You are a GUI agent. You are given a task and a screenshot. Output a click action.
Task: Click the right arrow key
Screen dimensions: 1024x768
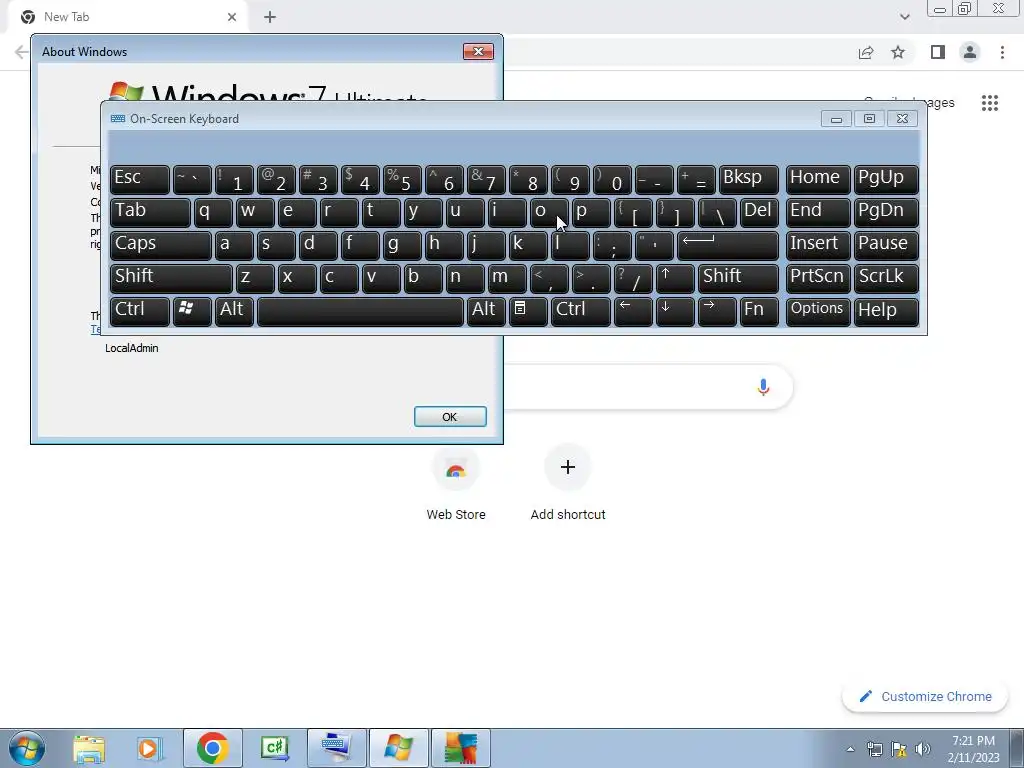pyautogui.click(x=717, y=311)
